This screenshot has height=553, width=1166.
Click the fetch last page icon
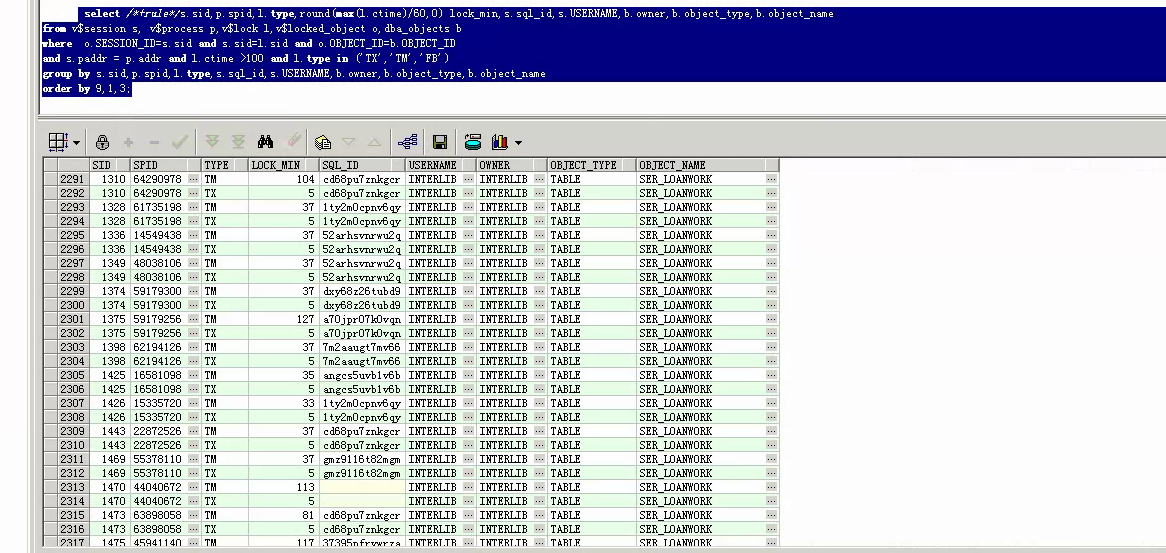point(238,142)
